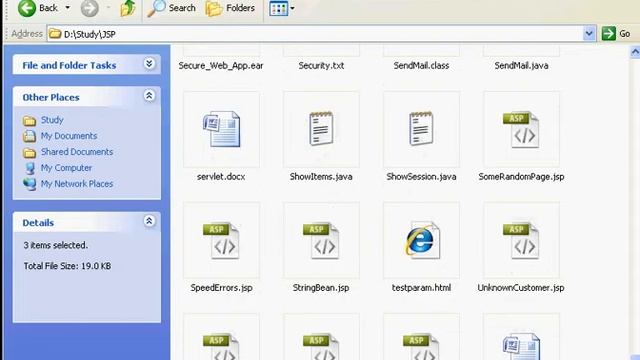Click the SendMail.class file name
Screen dimensions: 640x360
(421, 66)
